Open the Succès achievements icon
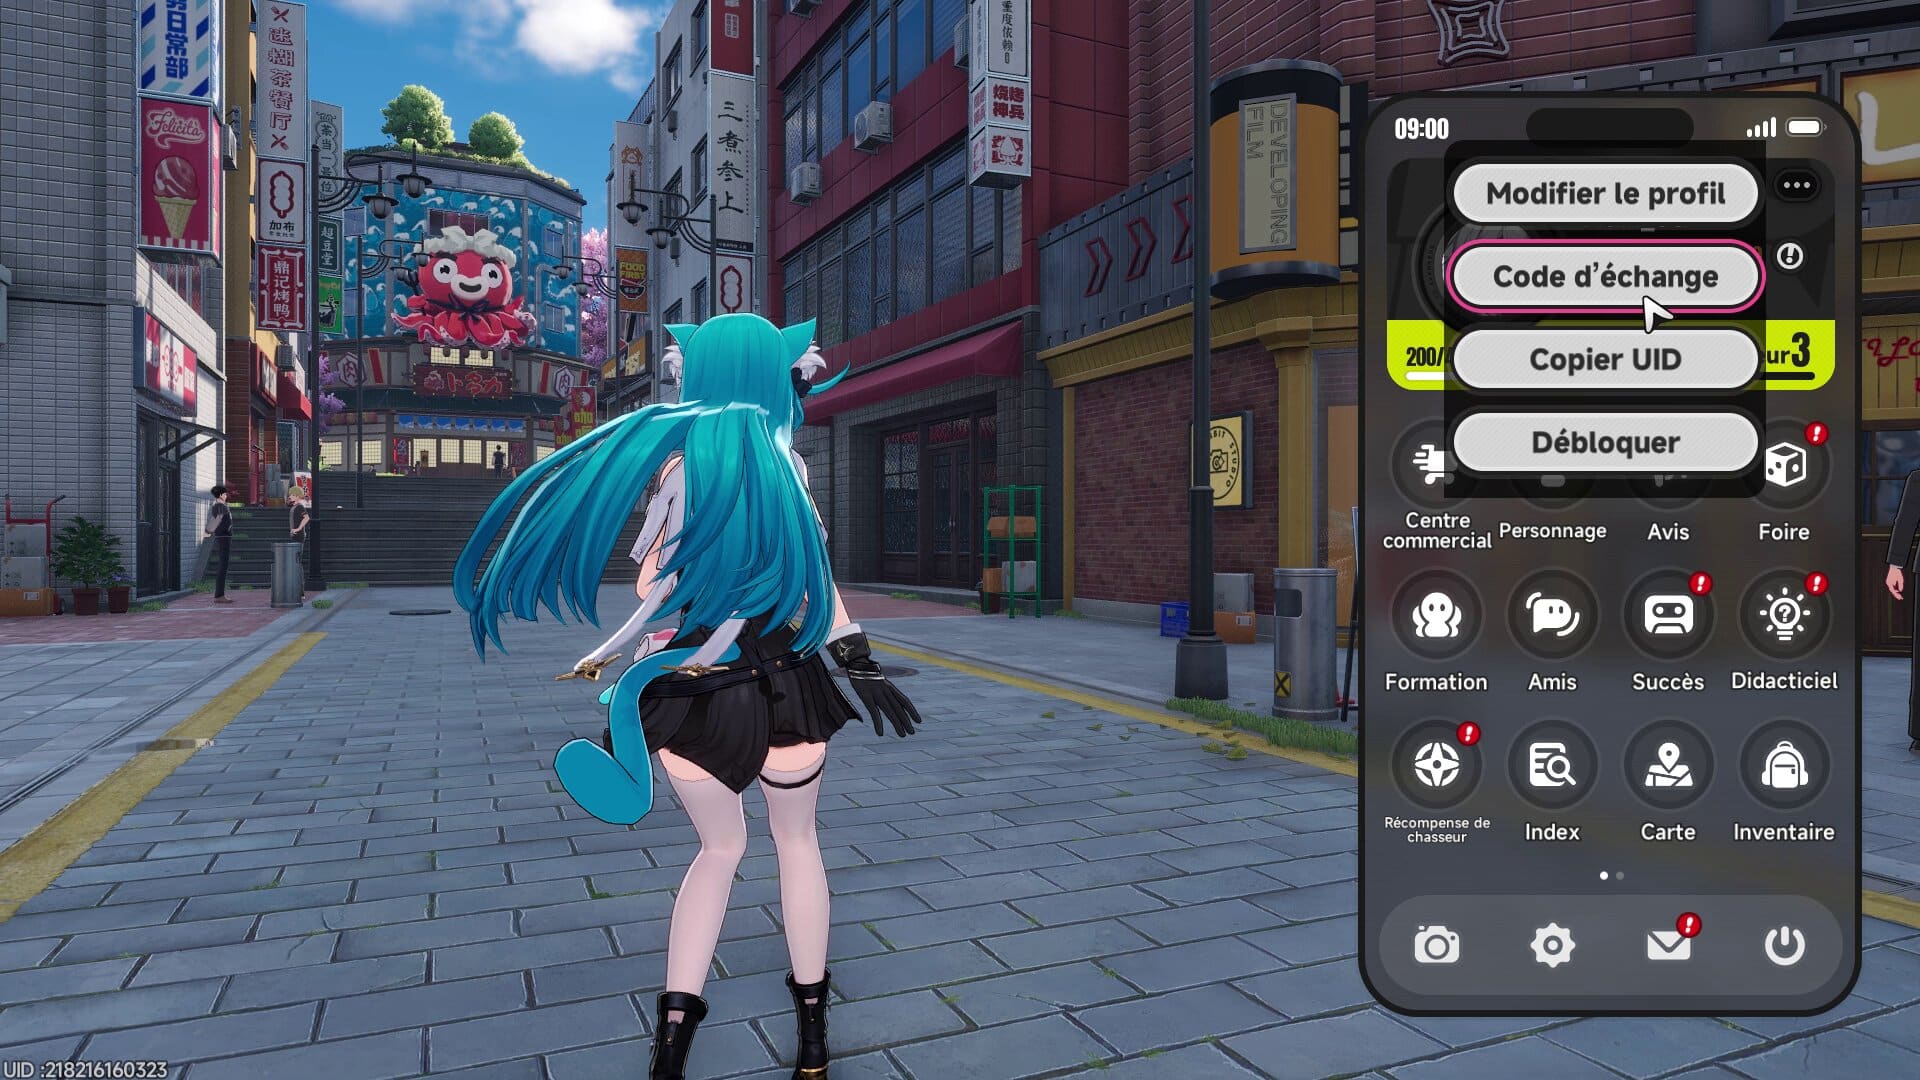This screenshot has width=1920, height=1080. click(1668, 616)
